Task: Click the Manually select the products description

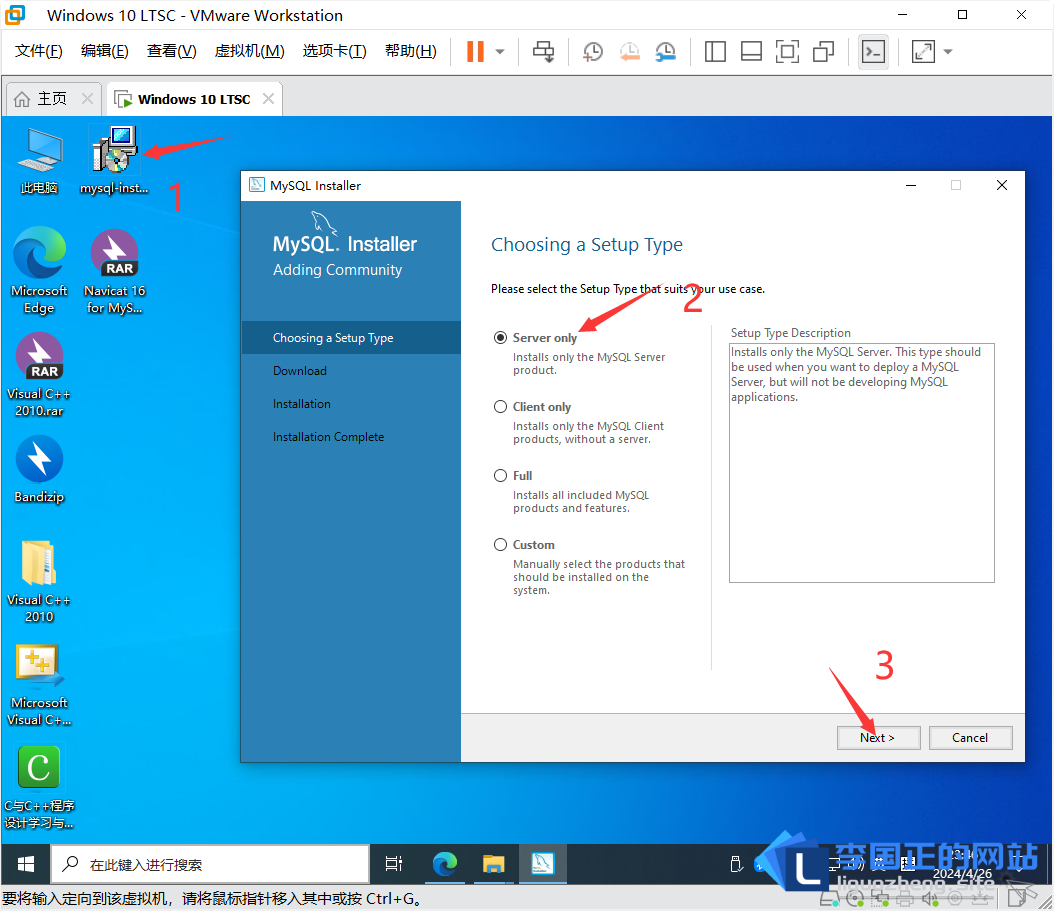Action: (599, 577)
